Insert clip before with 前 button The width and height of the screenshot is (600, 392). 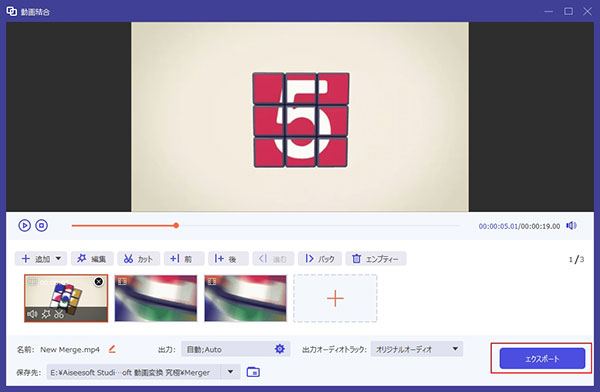(184, 259)
